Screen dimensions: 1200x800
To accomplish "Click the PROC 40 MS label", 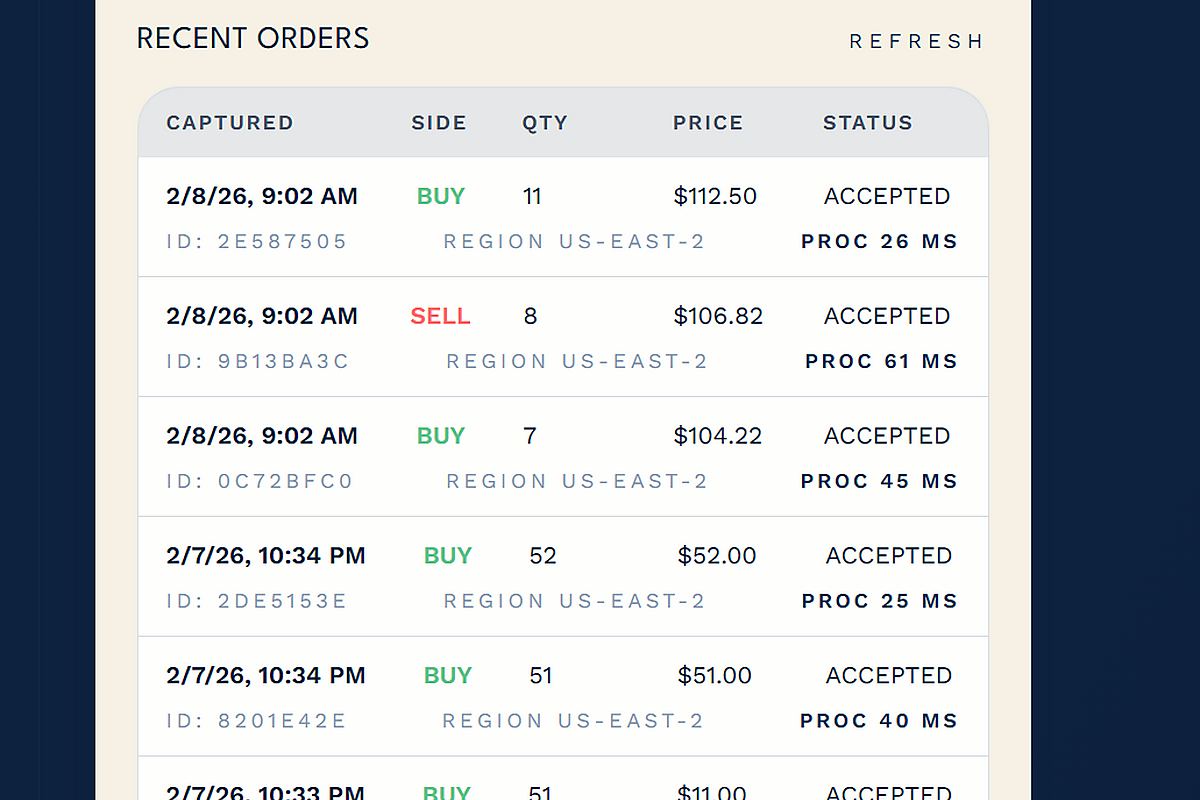I will pyautogui.click(x=879, y=721).
